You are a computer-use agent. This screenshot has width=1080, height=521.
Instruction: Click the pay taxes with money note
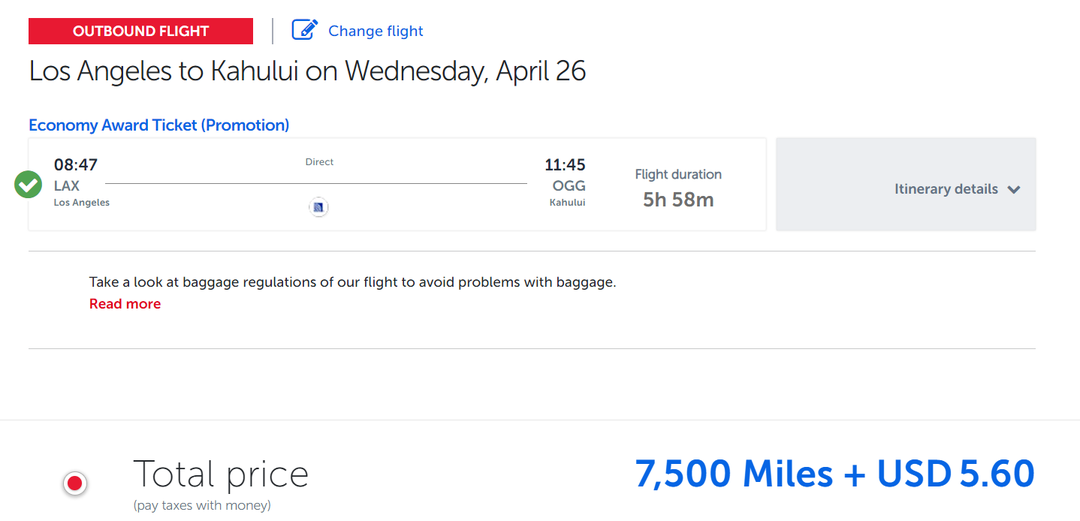(202, 506)
